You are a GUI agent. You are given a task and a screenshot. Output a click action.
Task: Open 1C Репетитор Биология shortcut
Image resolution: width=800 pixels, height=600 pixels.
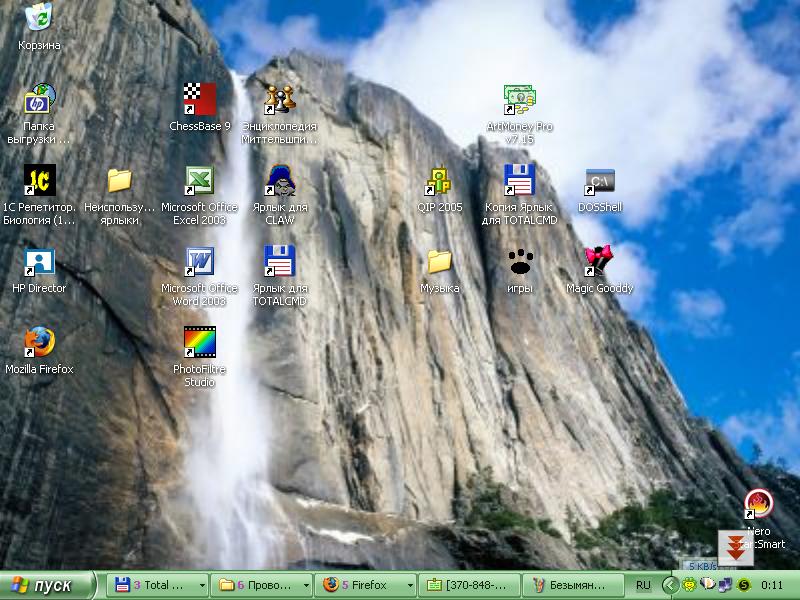[39, 180]
